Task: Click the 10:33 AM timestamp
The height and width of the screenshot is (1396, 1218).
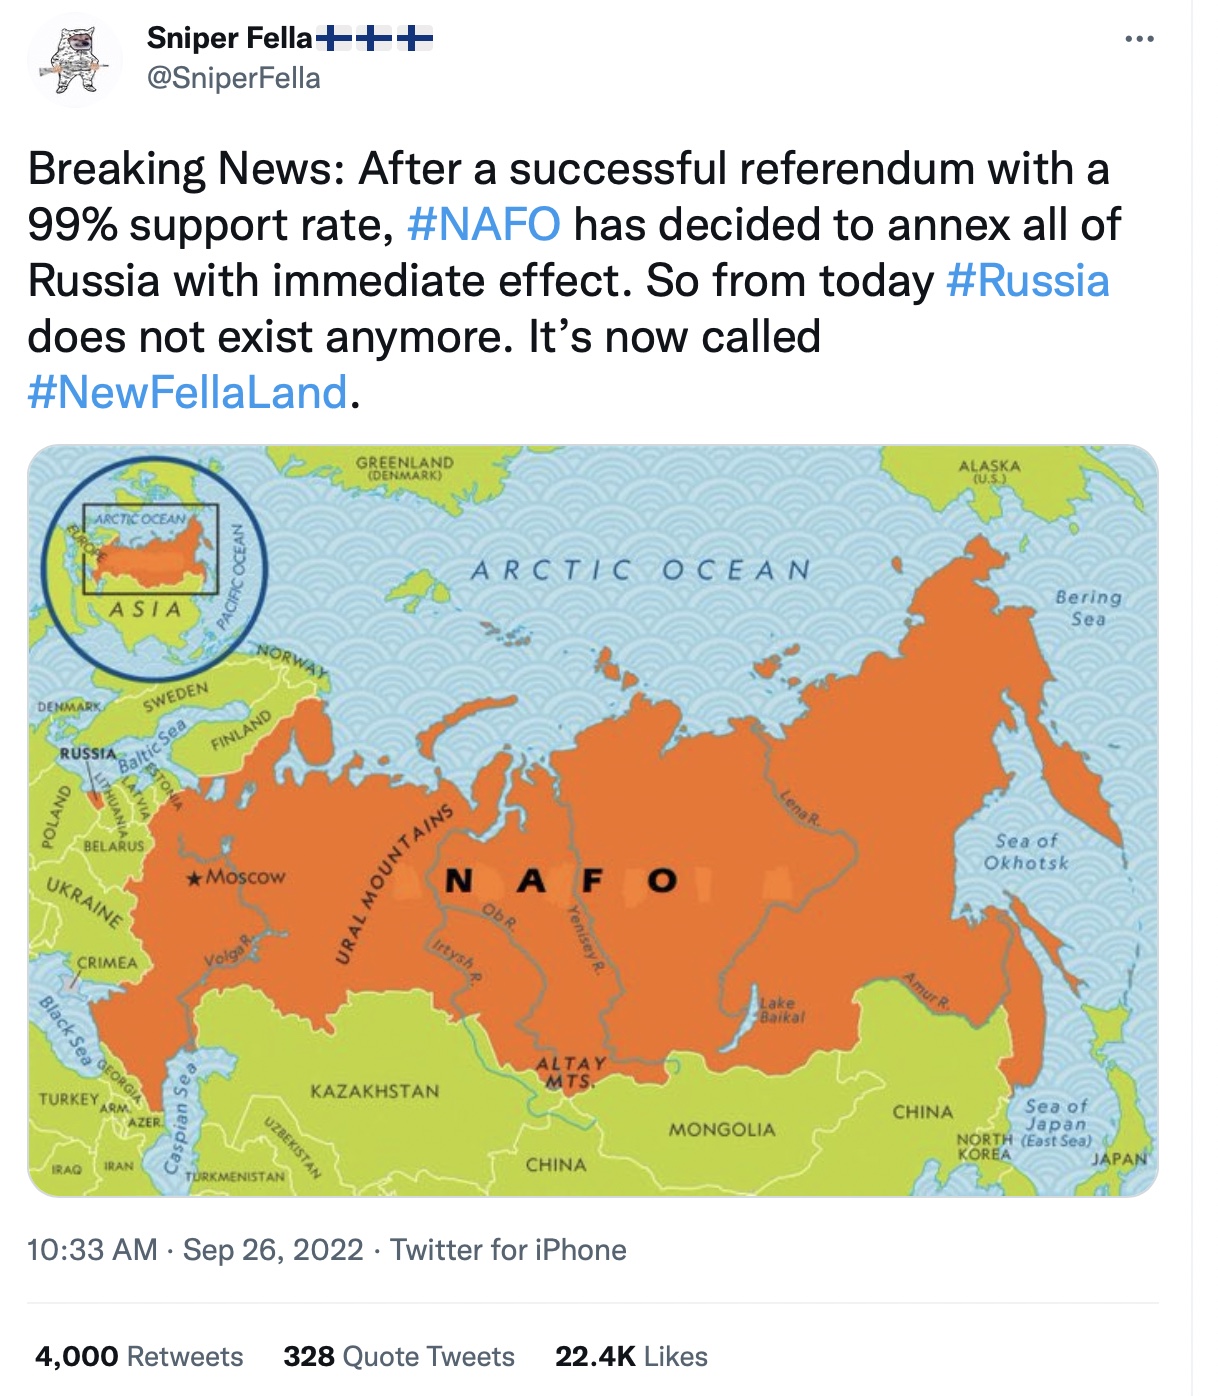Action: click(x=92, y=1250)
